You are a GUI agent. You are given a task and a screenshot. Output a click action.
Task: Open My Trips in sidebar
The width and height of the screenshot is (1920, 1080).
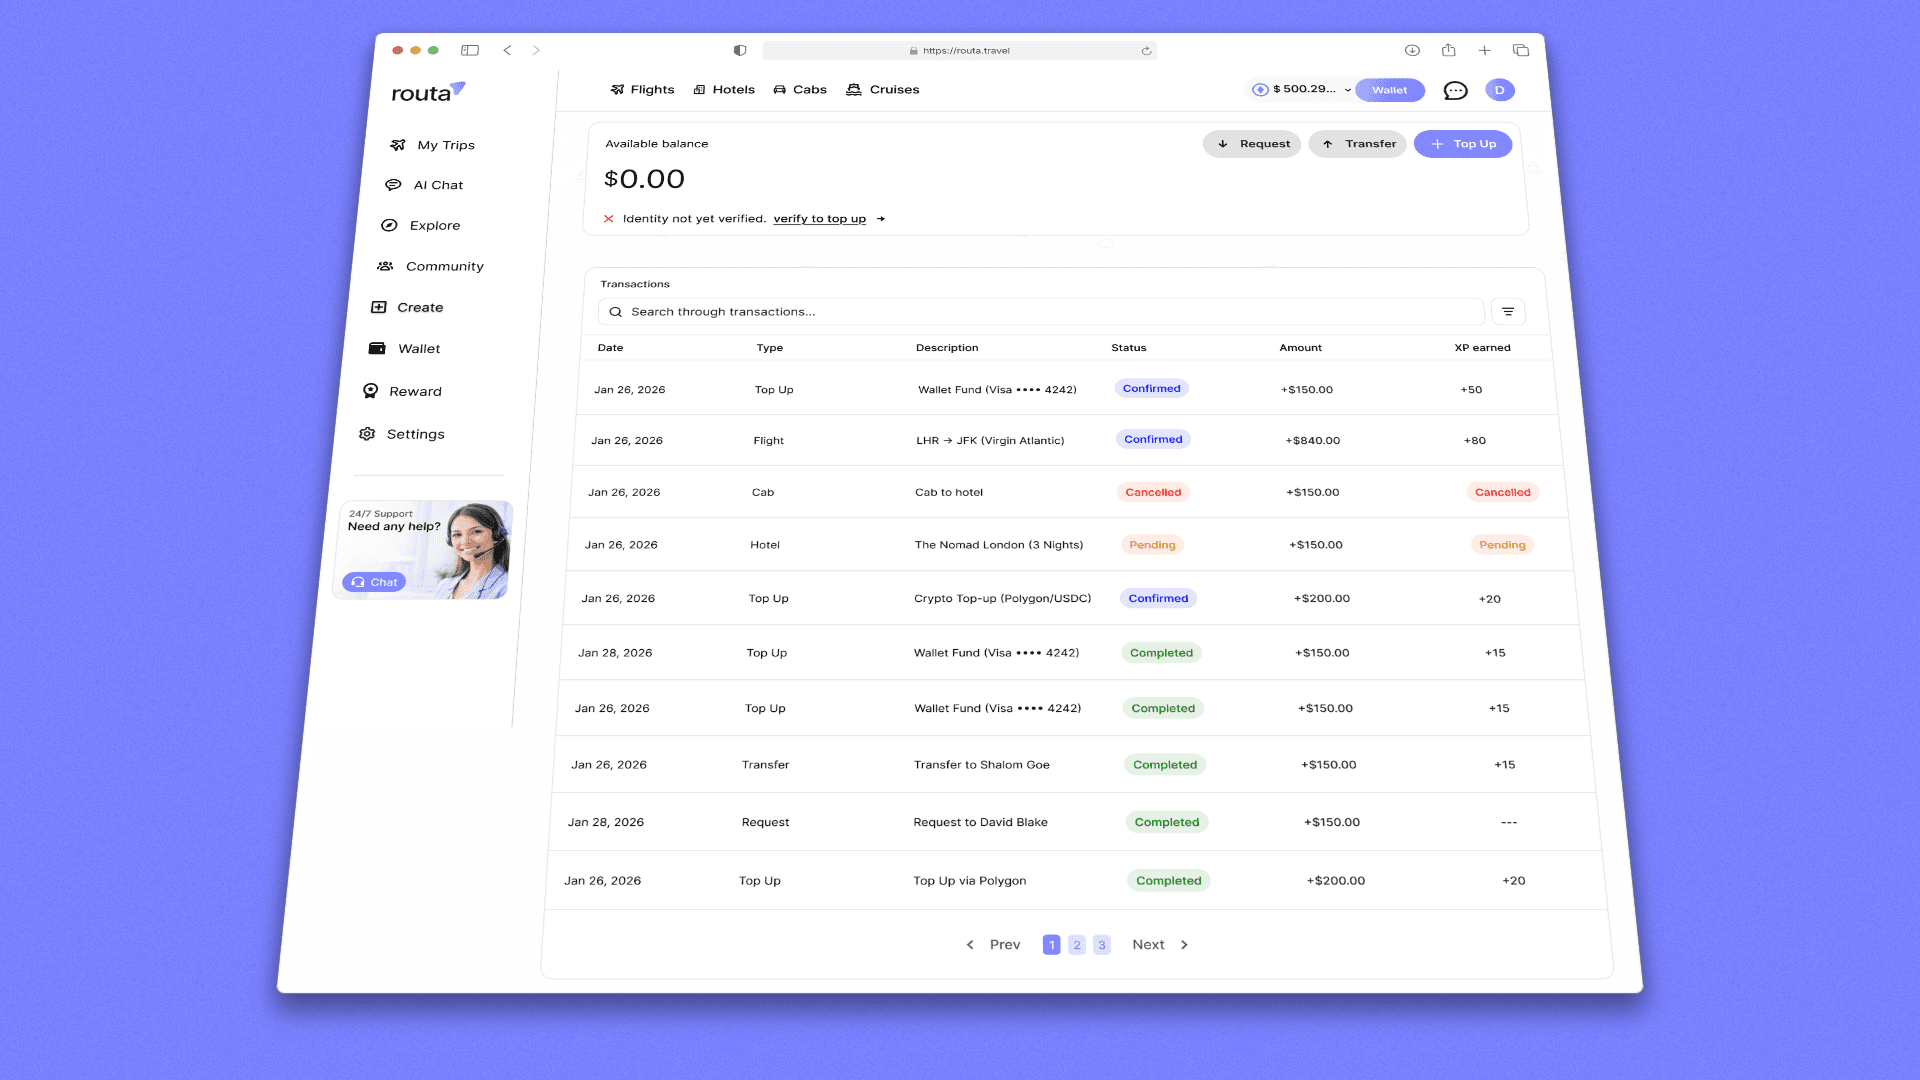click(432, 145)
